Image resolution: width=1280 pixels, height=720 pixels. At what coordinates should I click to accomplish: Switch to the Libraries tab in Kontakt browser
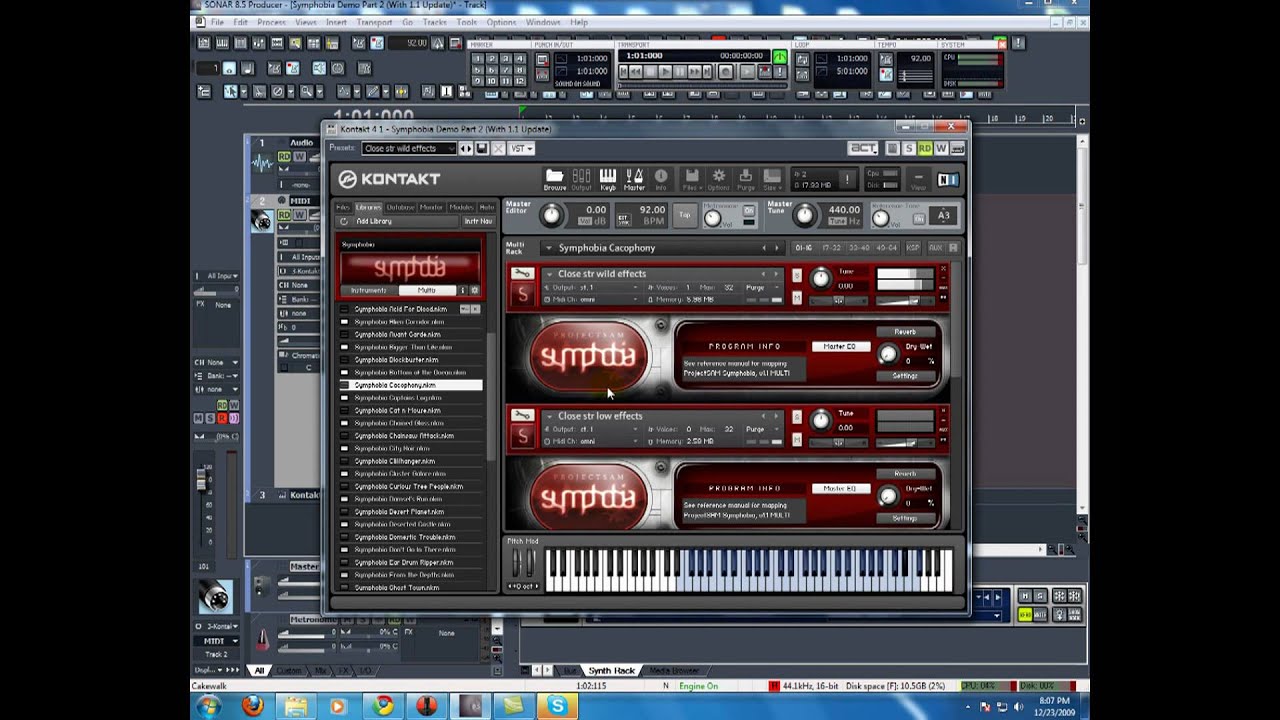(368, 207)
